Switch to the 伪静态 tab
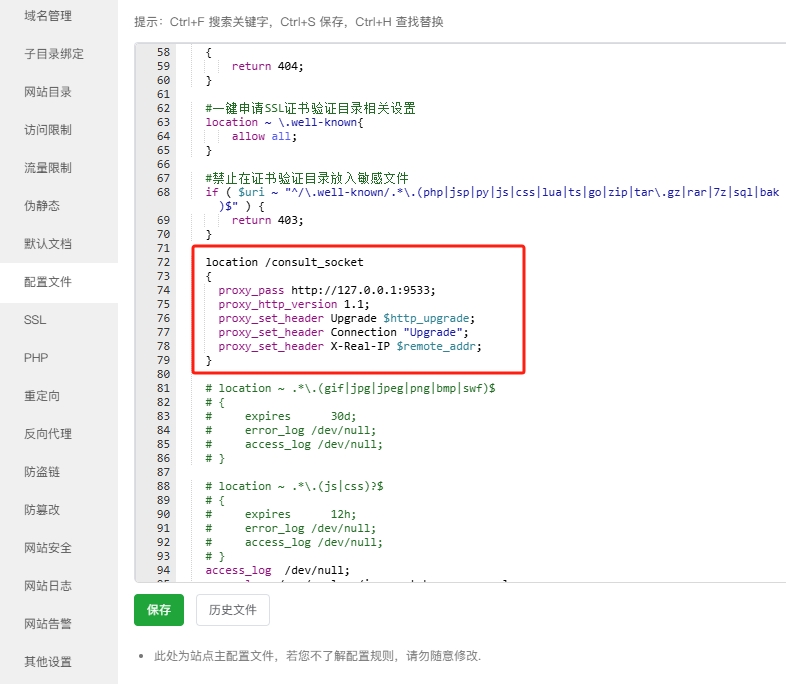The width and height of the screenshot is (786, 684). (x=42, y=206)
